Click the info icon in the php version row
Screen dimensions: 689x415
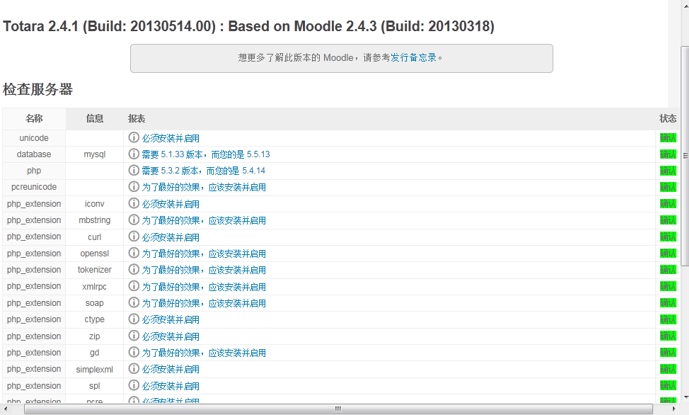tap(134, 170)
